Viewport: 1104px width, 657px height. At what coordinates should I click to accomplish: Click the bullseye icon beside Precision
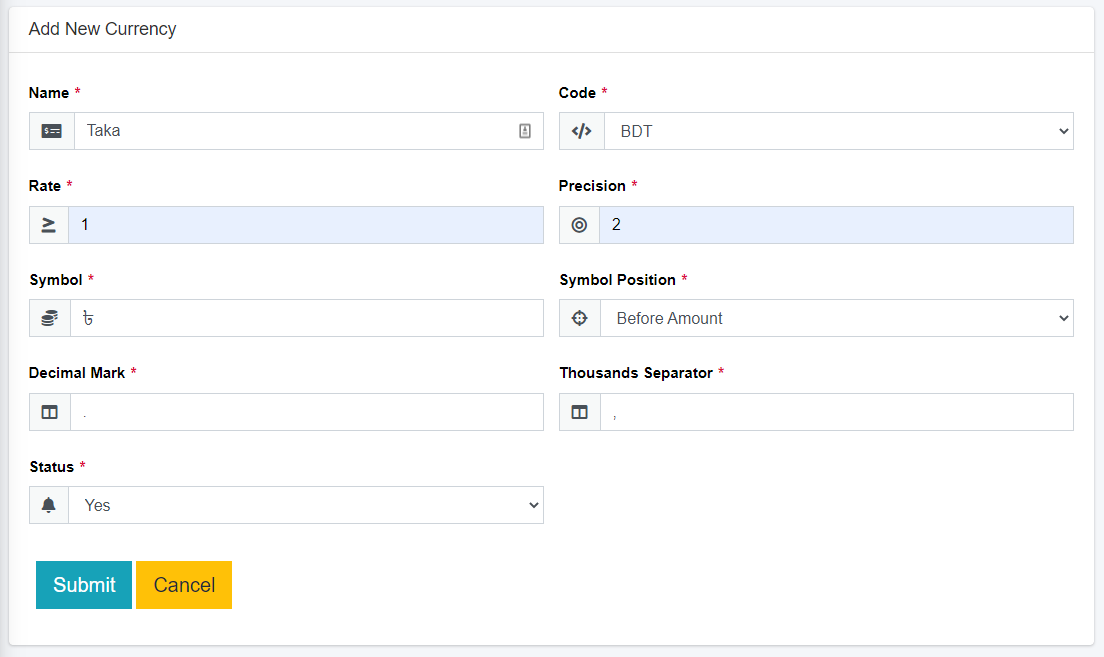click(x=579, y=225)
